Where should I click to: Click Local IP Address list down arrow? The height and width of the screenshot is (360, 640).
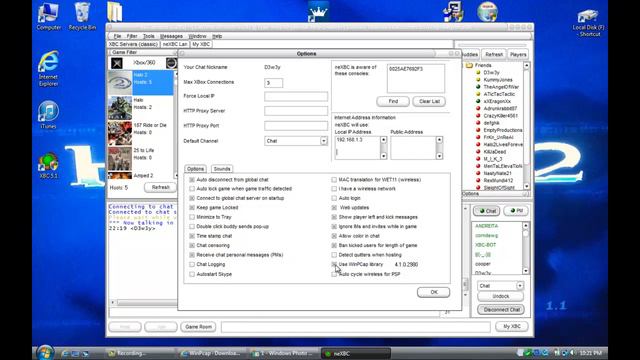click(383, 156)
